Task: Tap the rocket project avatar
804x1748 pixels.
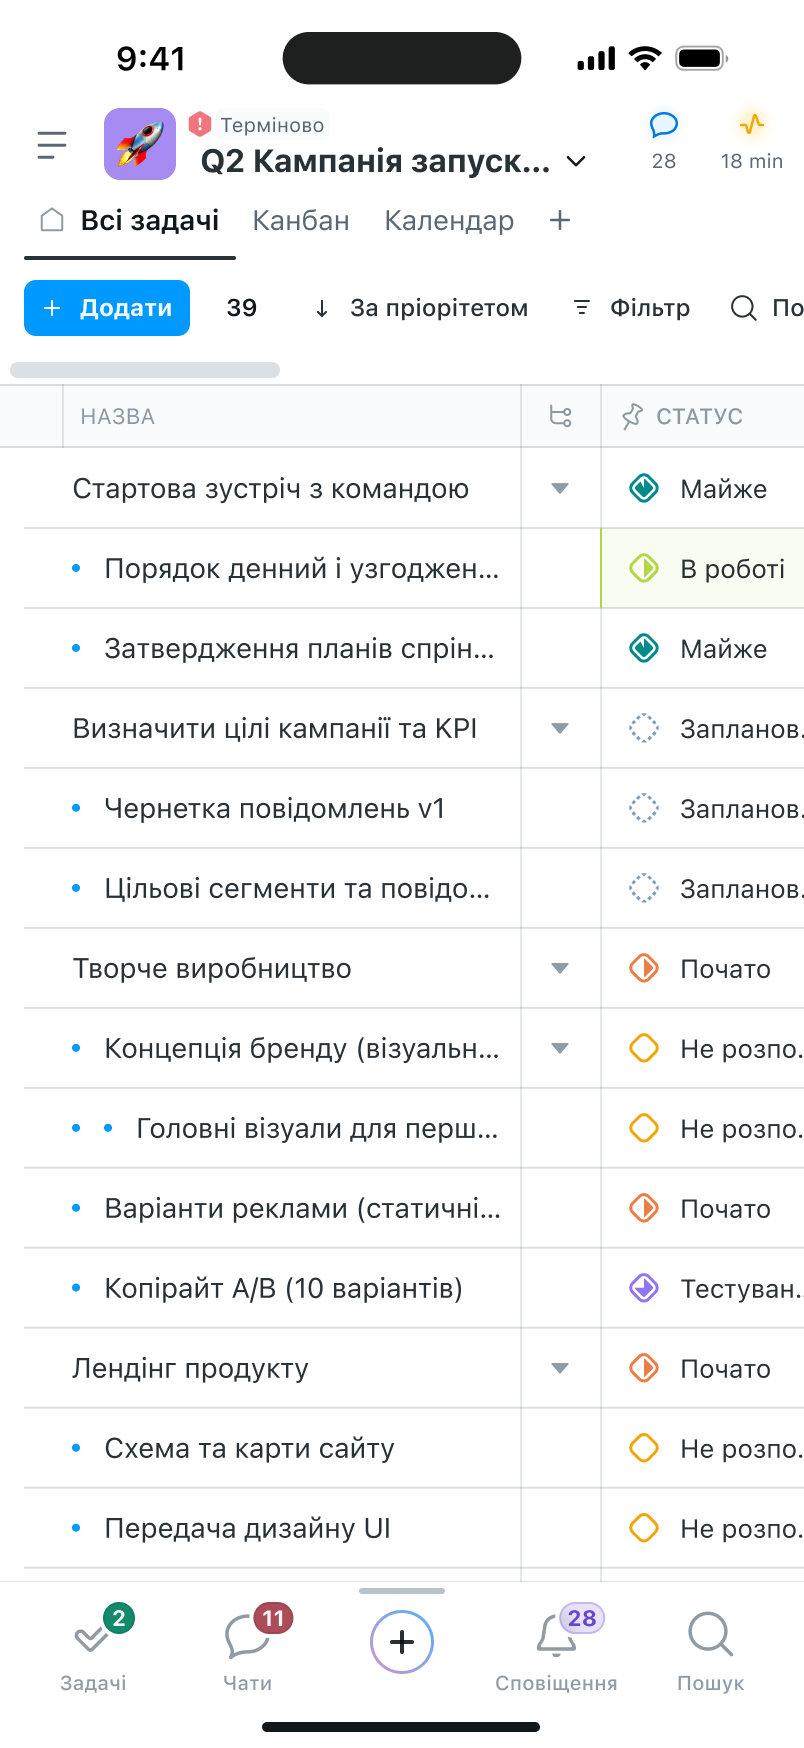Action: (140, 144)
